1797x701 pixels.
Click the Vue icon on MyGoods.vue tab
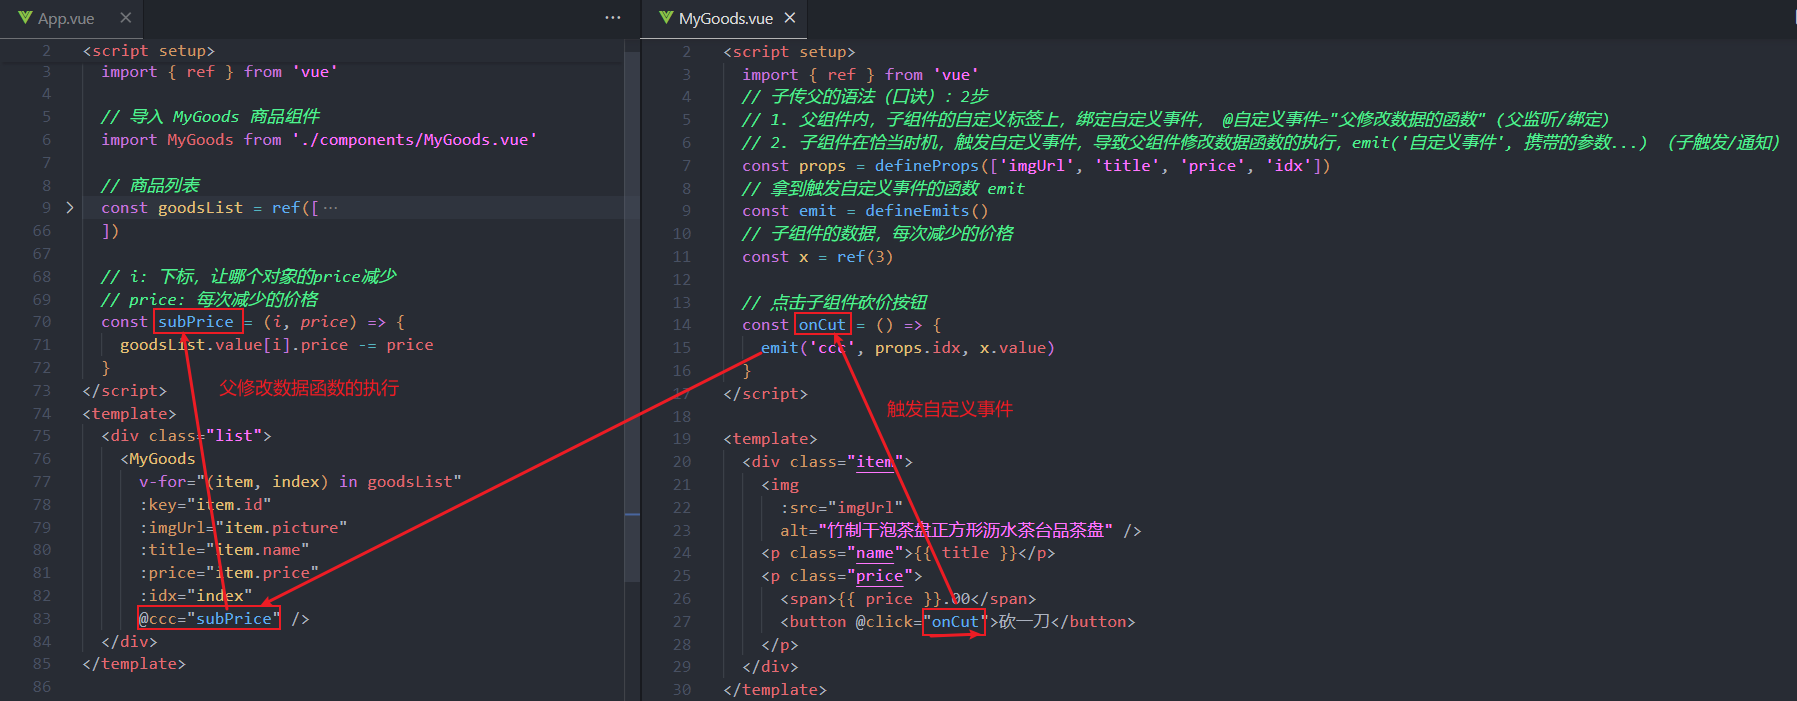point(666,18)
